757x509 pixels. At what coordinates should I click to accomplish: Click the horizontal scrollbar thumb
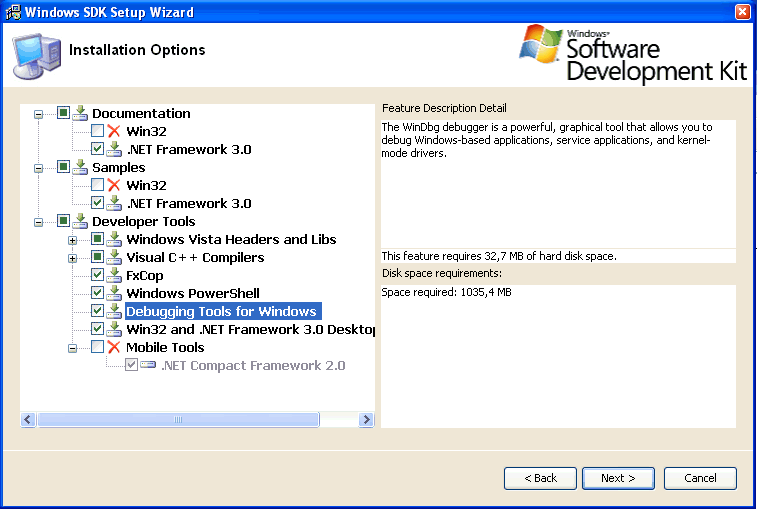pyautogui.click(x=178, y=419)
